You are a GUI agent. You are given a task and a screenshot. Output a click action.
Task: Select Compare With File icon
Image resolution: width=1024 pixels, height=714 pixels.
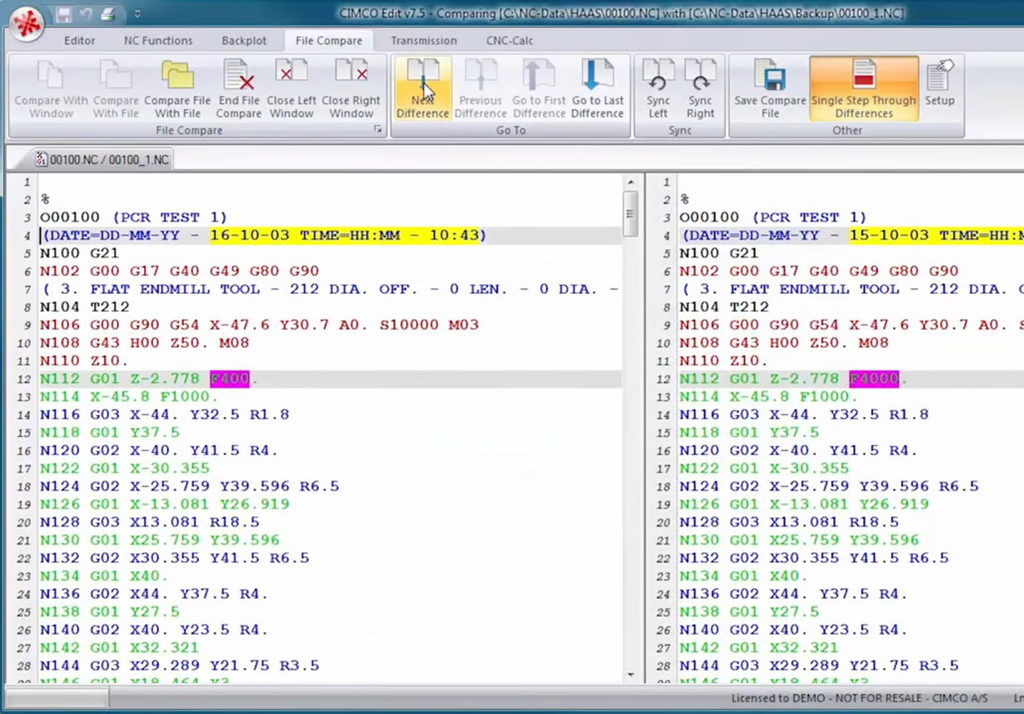(116, 89)
